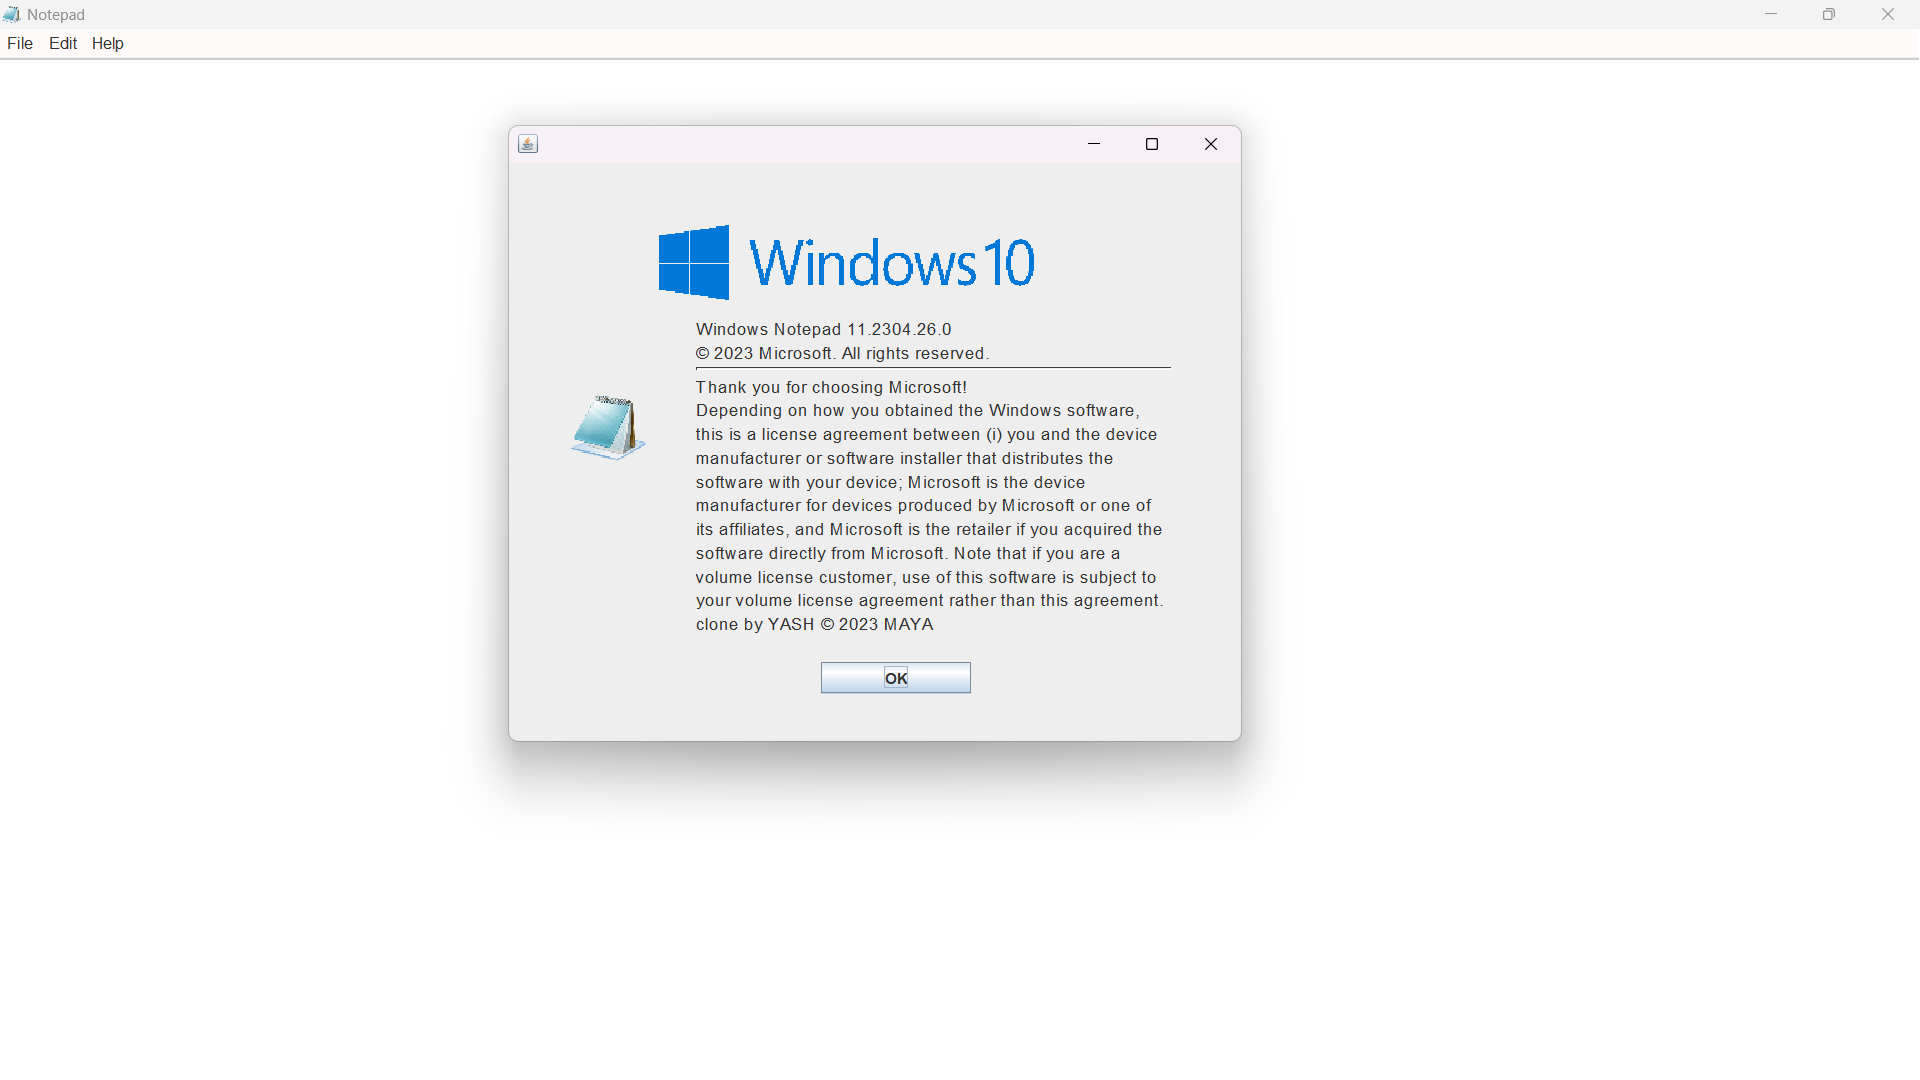This screenshot has width=1920, height=1080.
Task: Click the OK button in About dialog
Action: coord(895,678)
